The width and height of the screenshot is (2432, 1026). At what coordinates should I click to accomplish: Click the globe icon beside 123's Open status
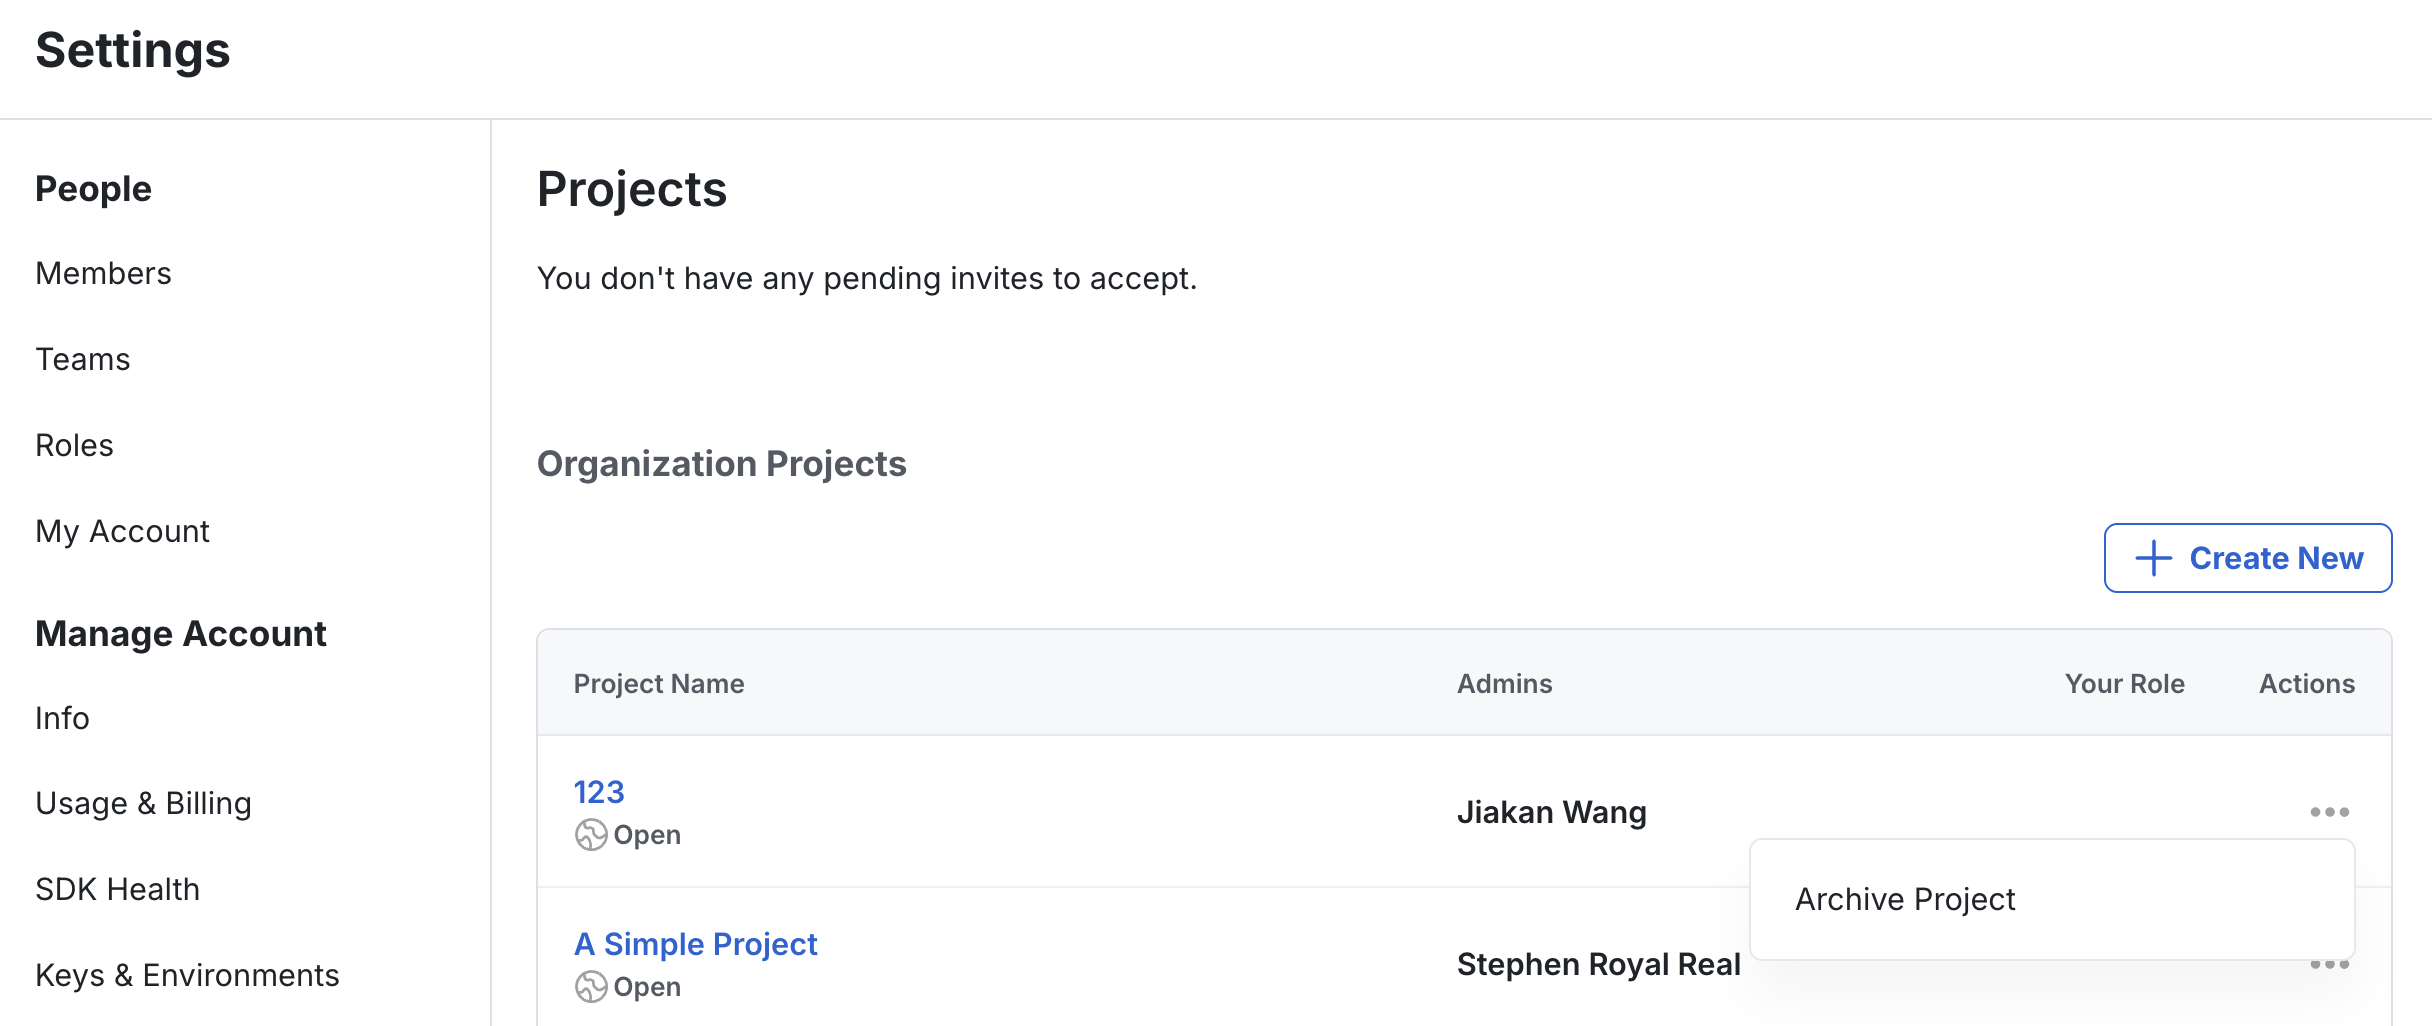click(x=592, y=834)
